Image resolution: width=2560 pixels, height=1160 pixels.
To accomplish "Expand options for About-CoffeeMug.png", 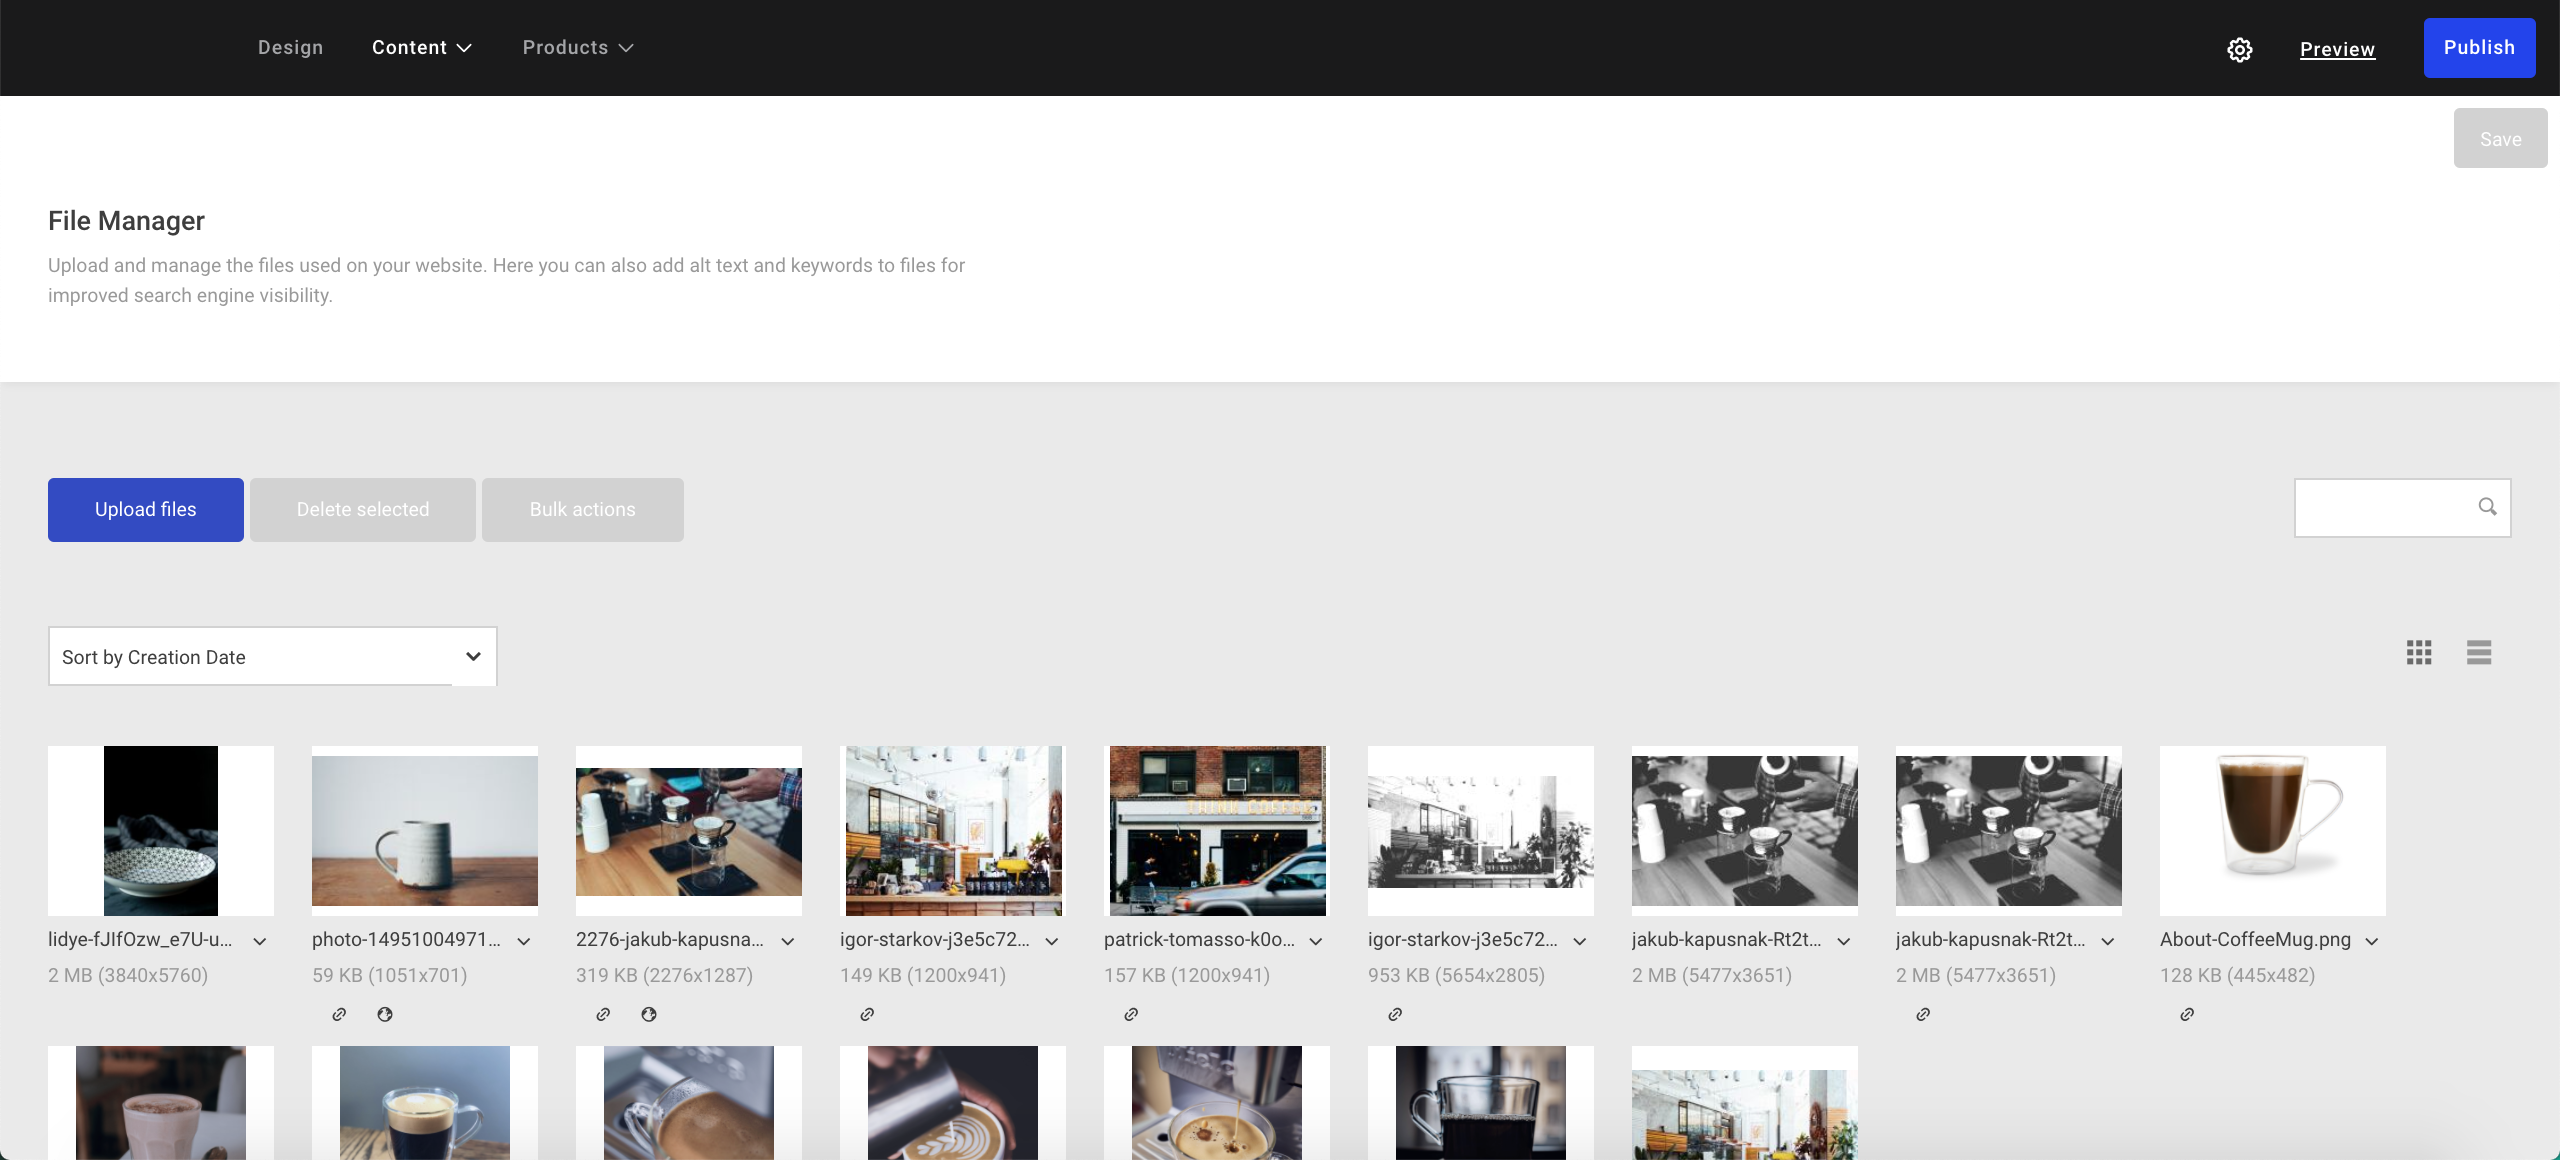I will tap(2372, 941).
